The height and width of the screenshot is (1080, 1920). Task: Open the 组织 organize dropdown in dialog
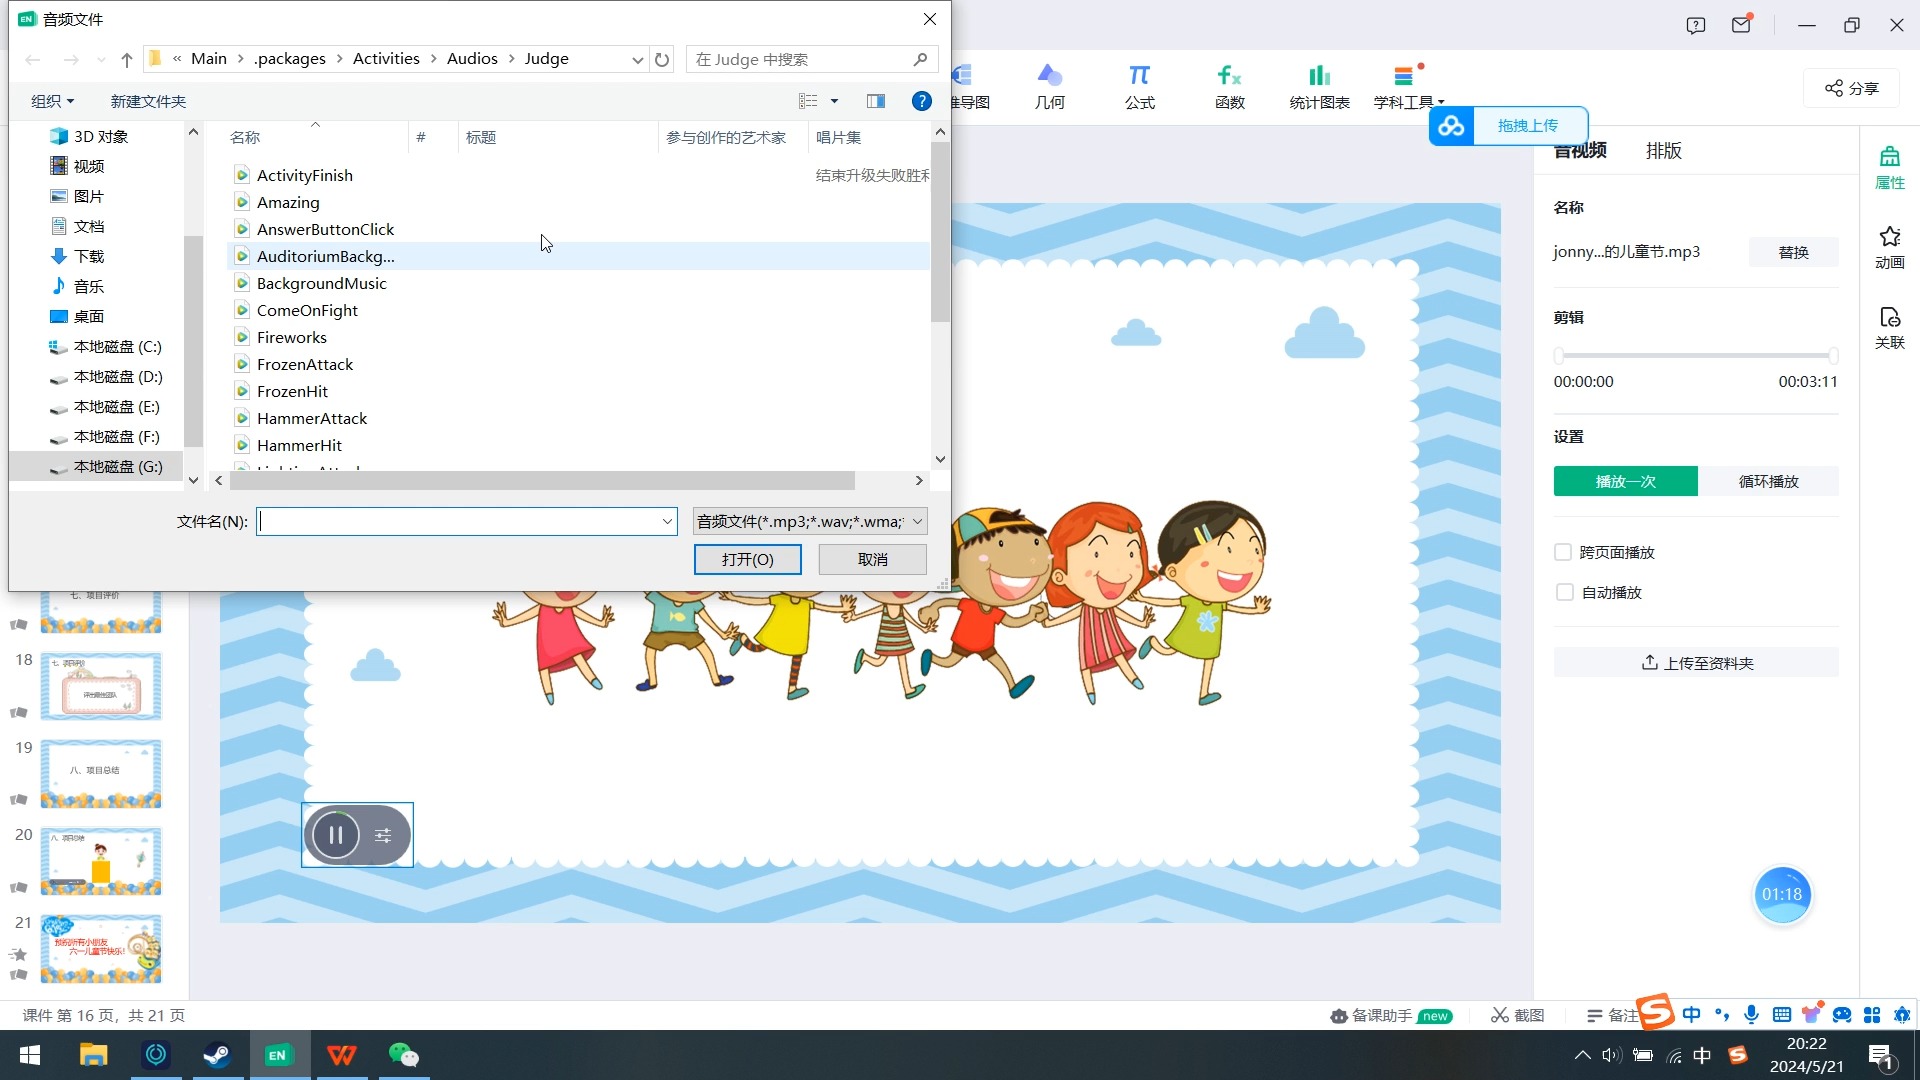[52, 101]
